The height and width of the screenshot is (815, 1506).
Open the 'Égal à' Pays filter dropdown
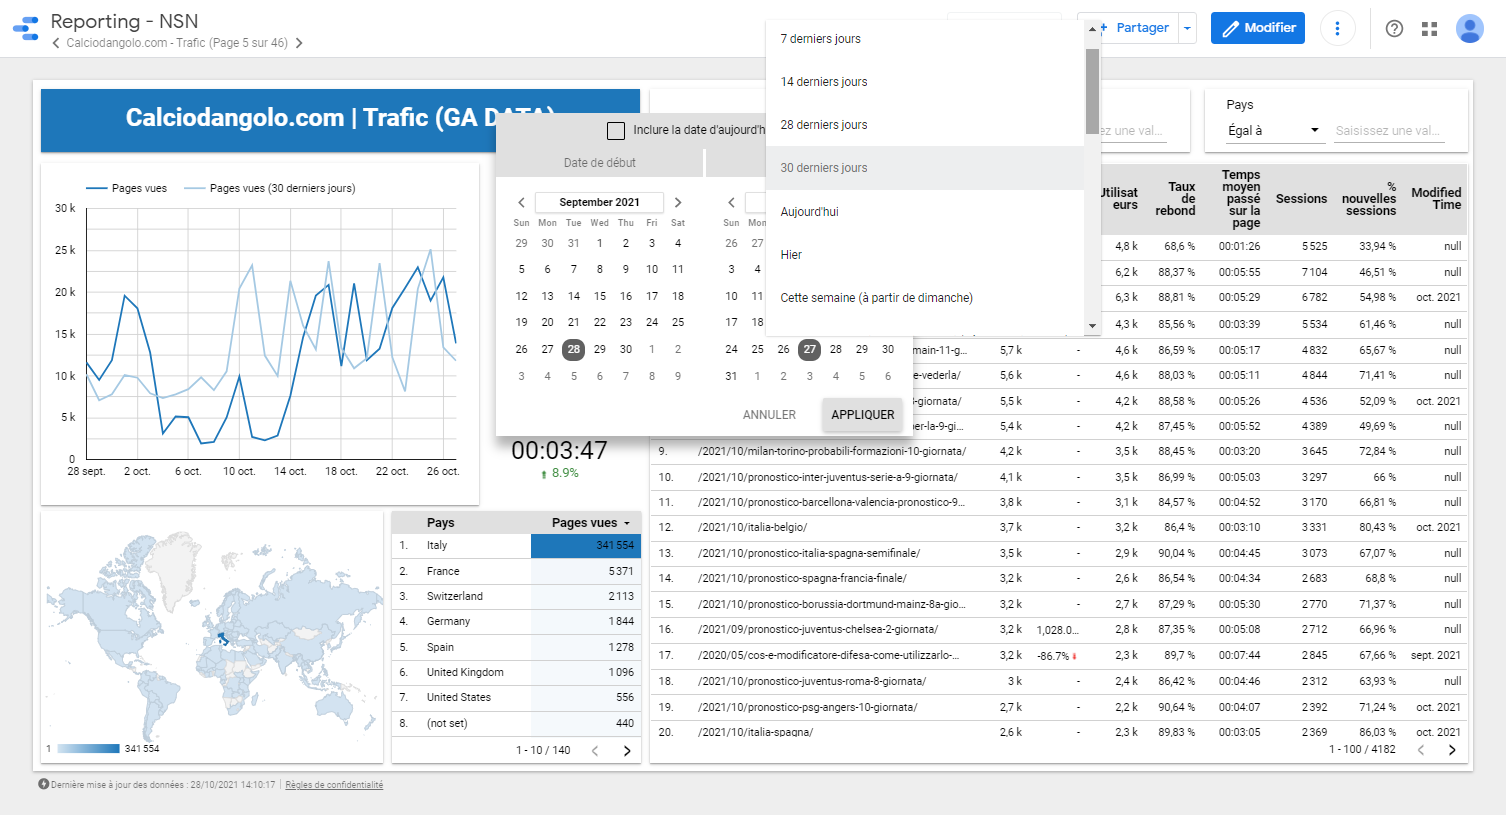coord(1273,131)
